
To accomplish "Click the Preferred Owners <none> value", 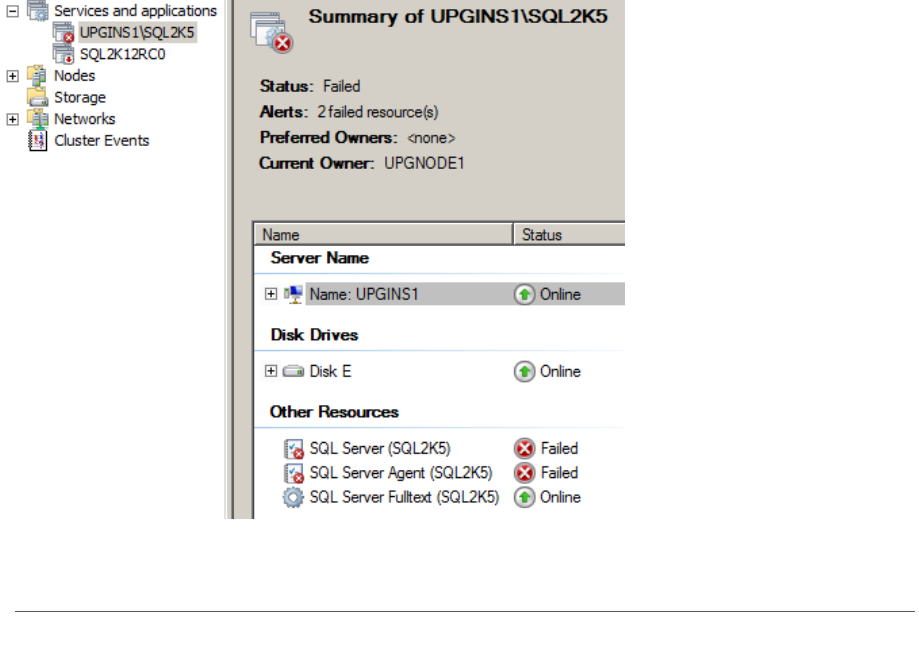I will pyautogui.click(x=431, y=138).
